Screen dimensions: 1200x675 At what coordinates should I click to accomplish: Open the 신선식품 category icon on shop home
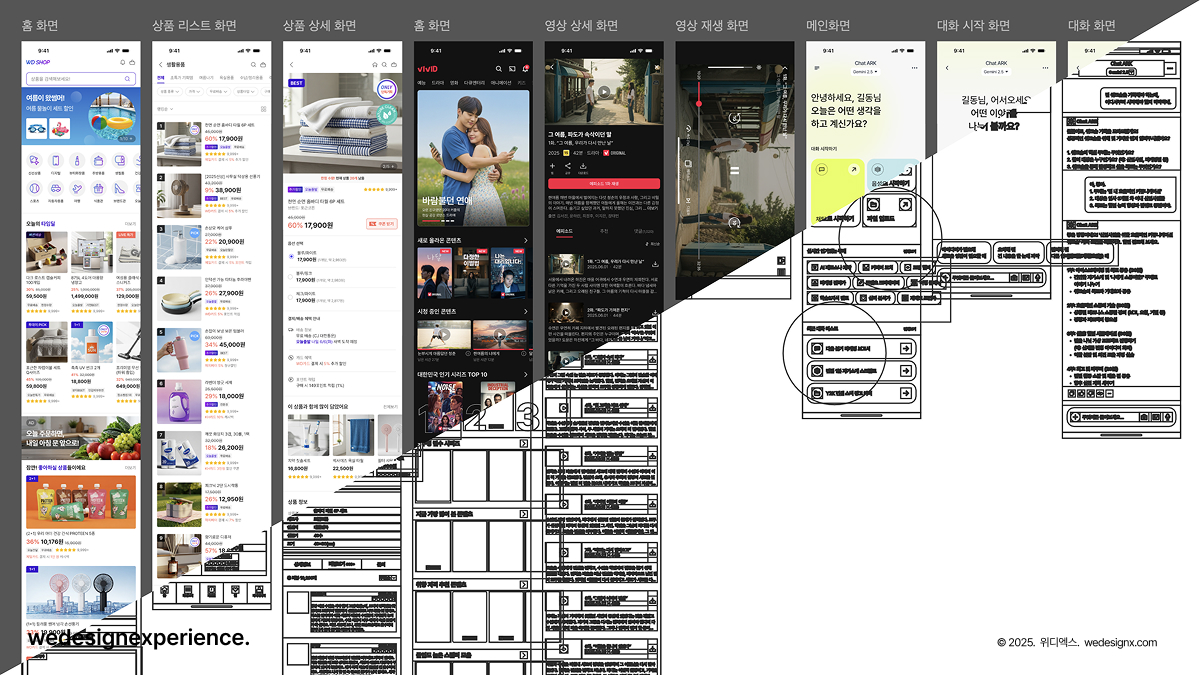[34, 160]
